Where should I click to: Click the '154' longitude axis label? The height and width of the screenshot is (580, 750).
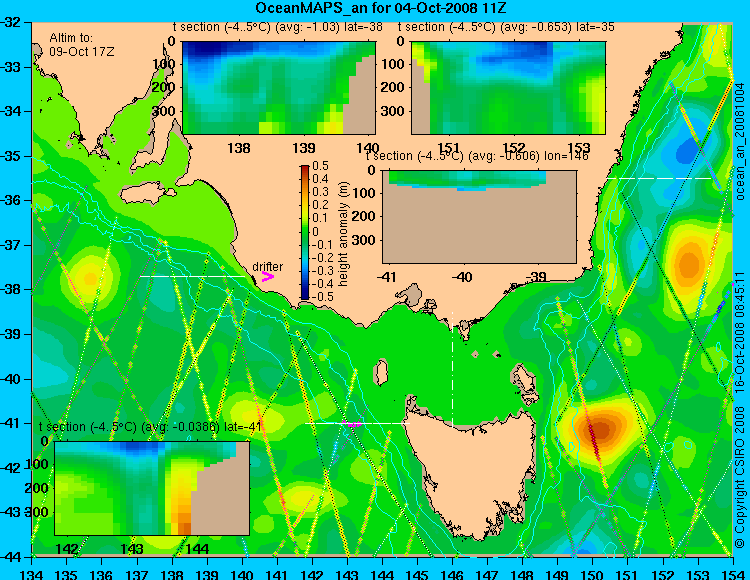pyautogui.click(x=732, y=573)
